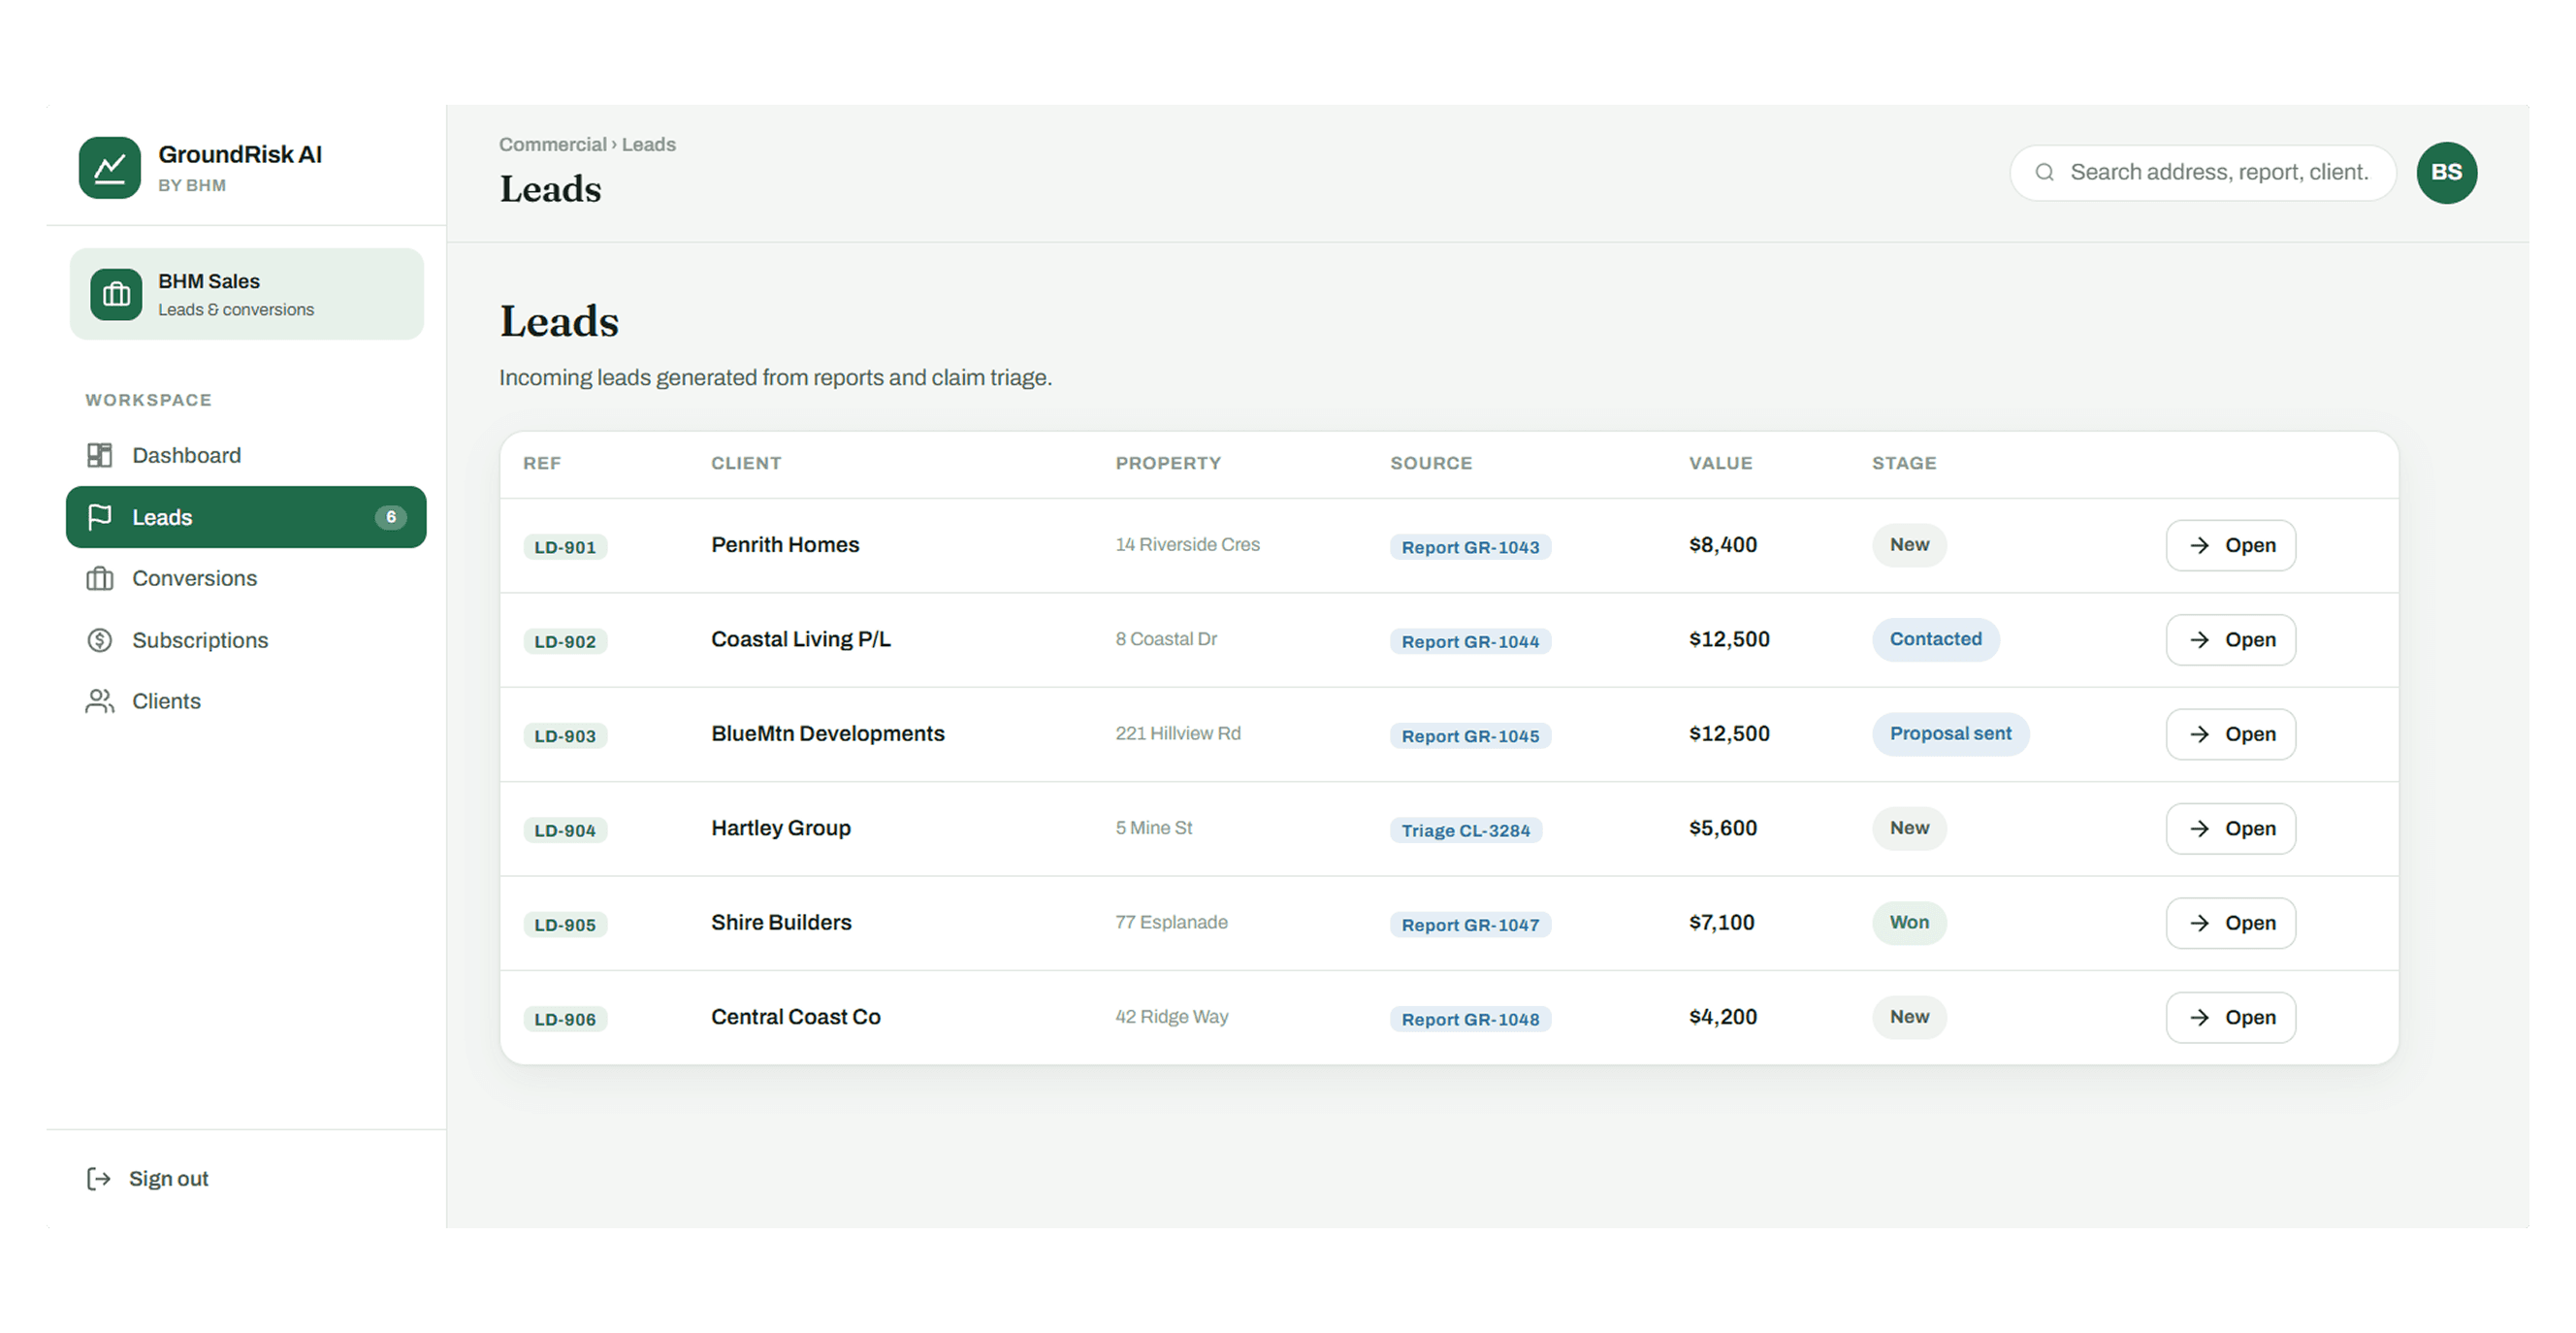The height and width of the screenshot is (1333, 2576).
Task: Click source tag Report GR-1048
Action: (x=1470, y=1020)
